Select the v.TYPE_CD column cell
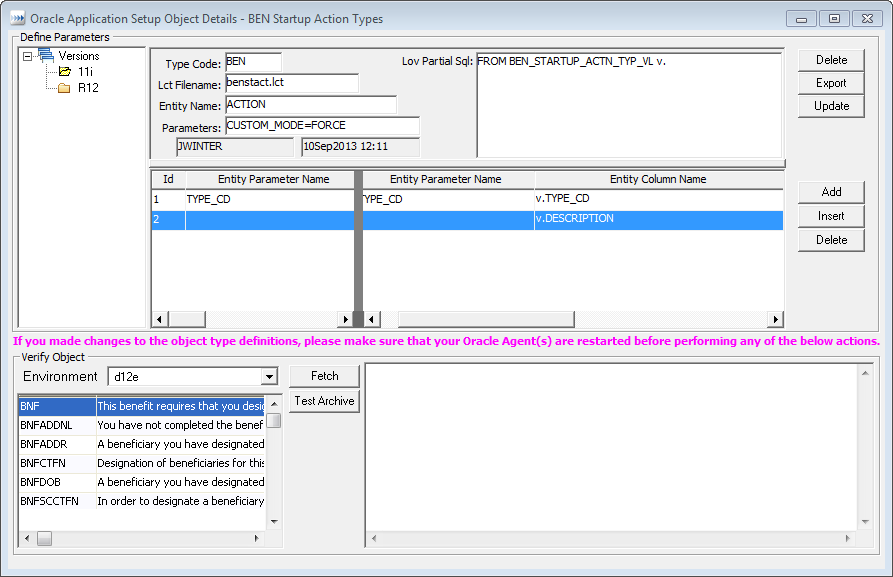893x577 pixels. point(658,199)
